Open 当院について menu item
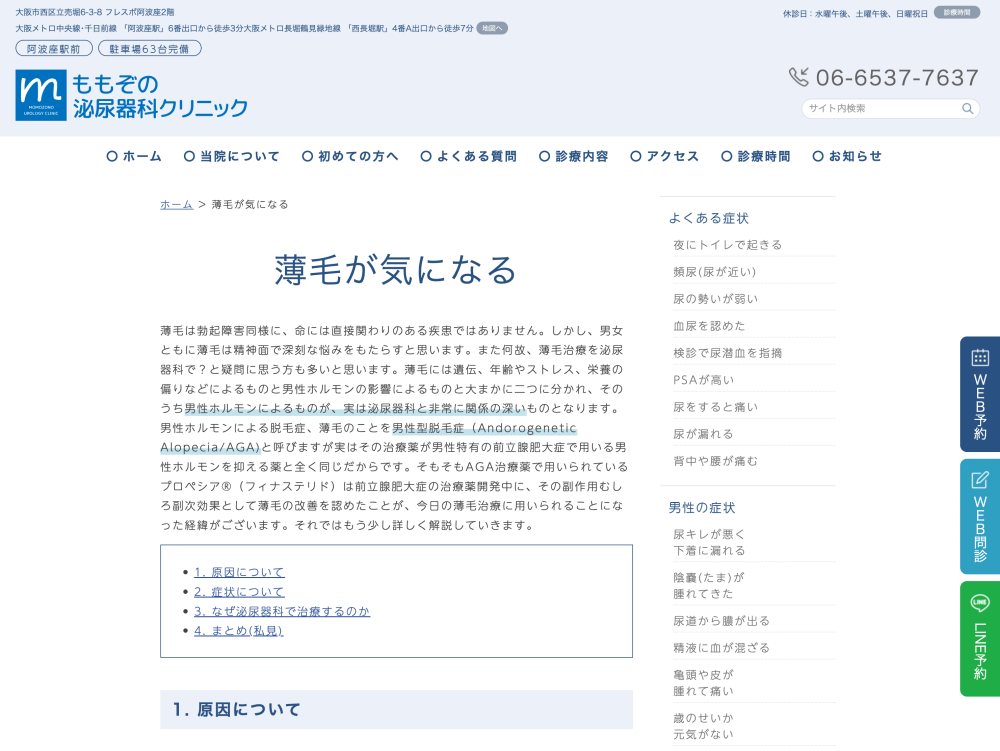Image resolution: width=1000 pixels, height=751 pixels. coord(232,156)
